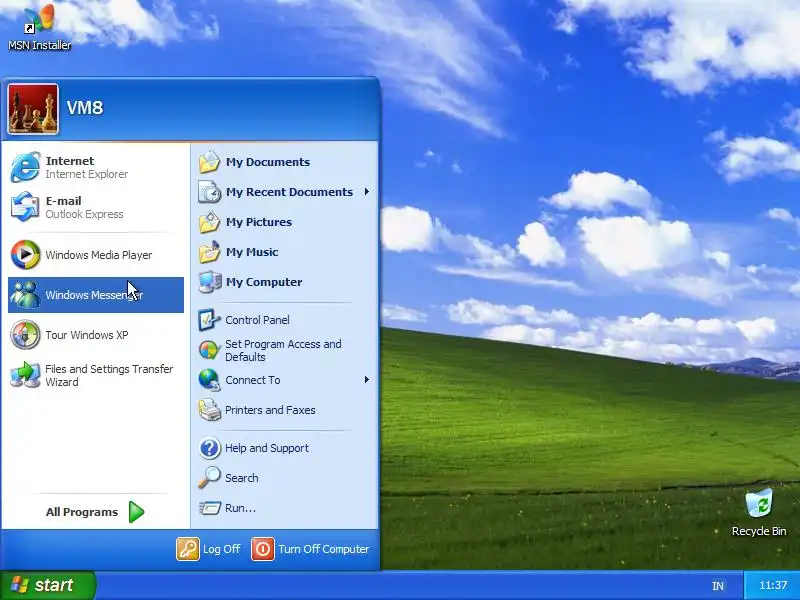Select the All Programs label
The width and height of the screenshot is (800, 600).
(82, 512)
